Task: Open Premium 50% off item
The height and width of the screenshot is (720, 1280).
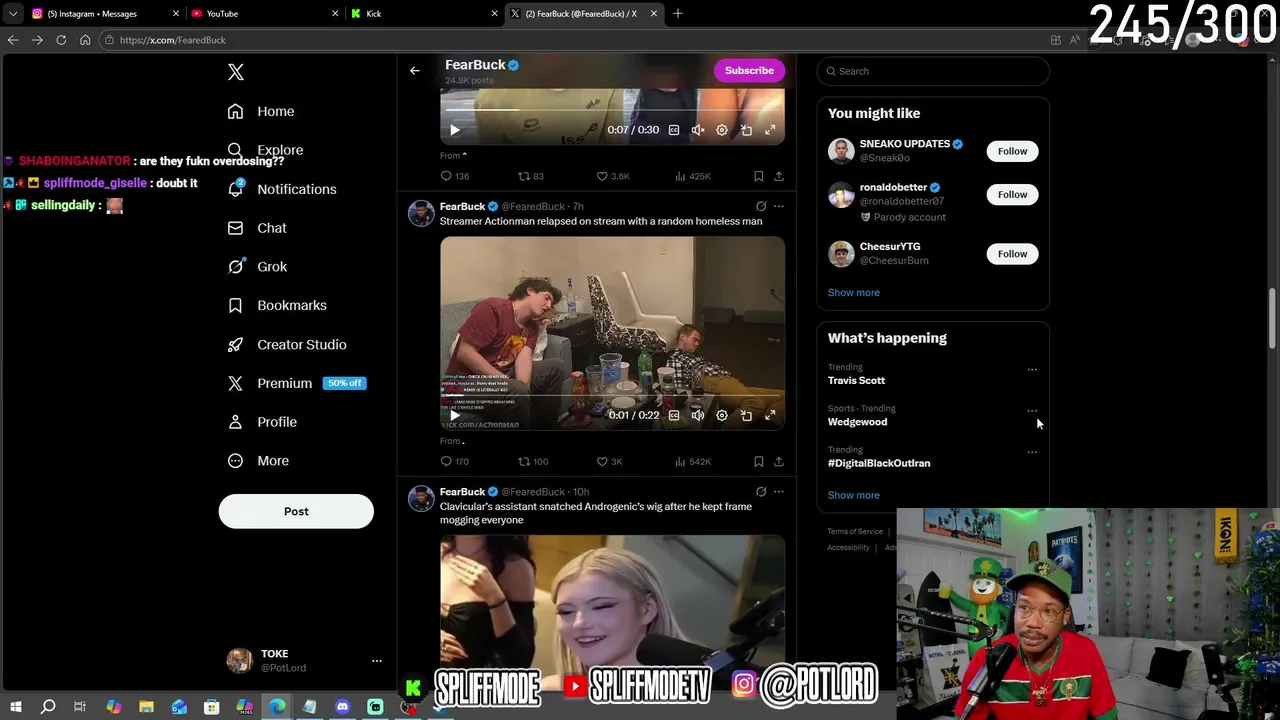Action: [x=296, y=383]
